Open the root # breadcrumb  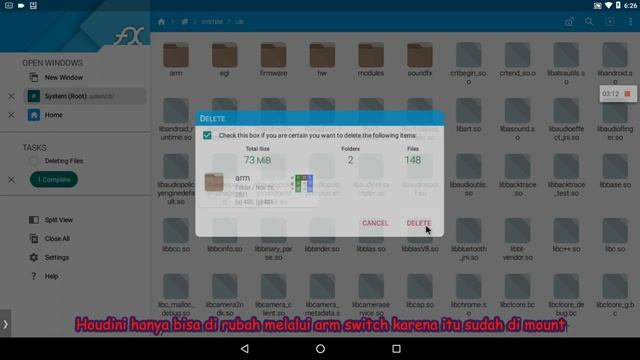[185, 22]
